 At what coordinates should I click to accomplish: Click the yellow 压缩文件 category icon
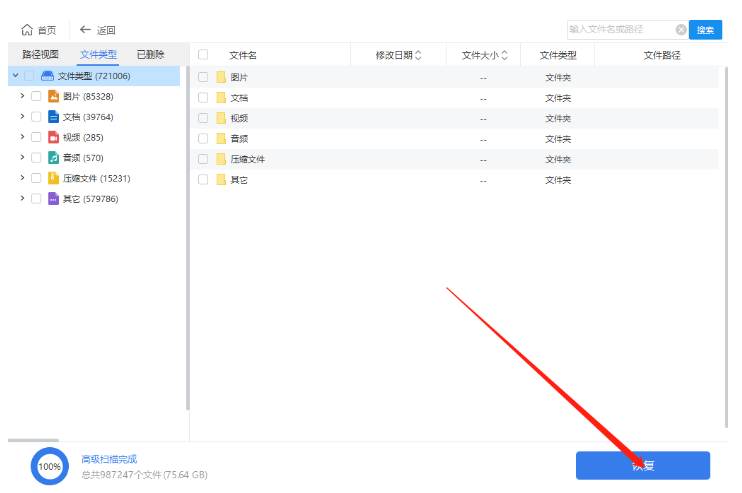pos(54,178)
